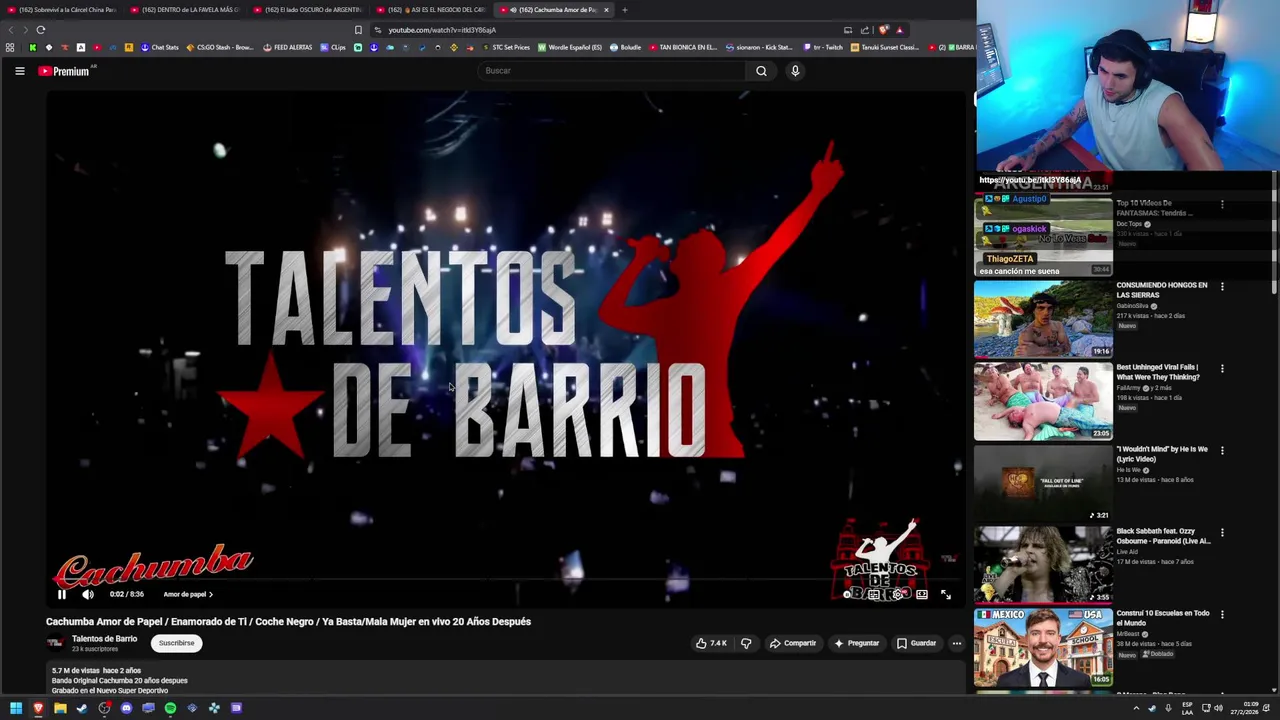Click the search magnifier button
This screenshot has height=720, width=1280.
point(761,71)
